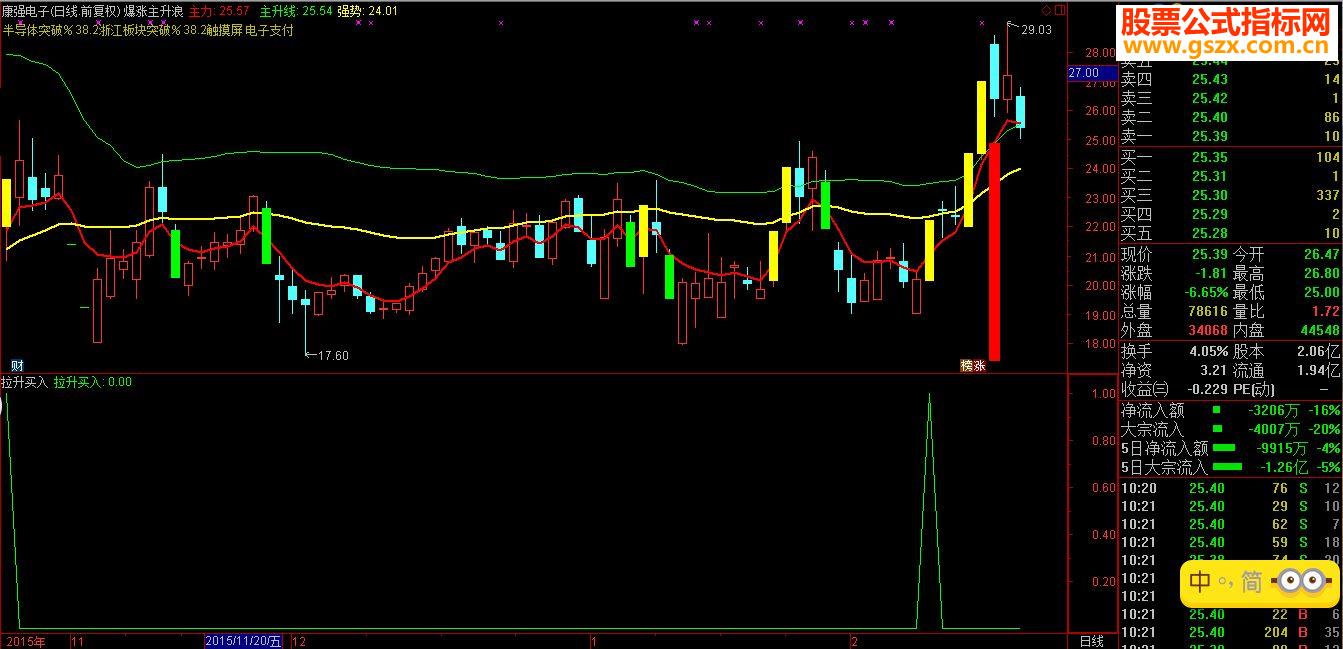Click the 日线 period label at bottom right
This screenshot has height=649, width=1343.
[x=1091, y=640]
